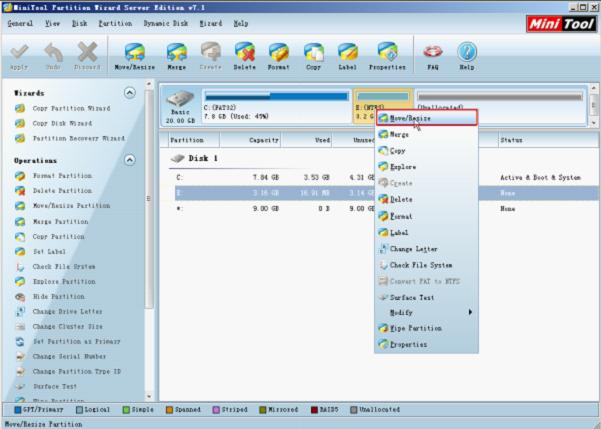
Task: Click Explore Partition sidebar icon
Action: point(20,281)
